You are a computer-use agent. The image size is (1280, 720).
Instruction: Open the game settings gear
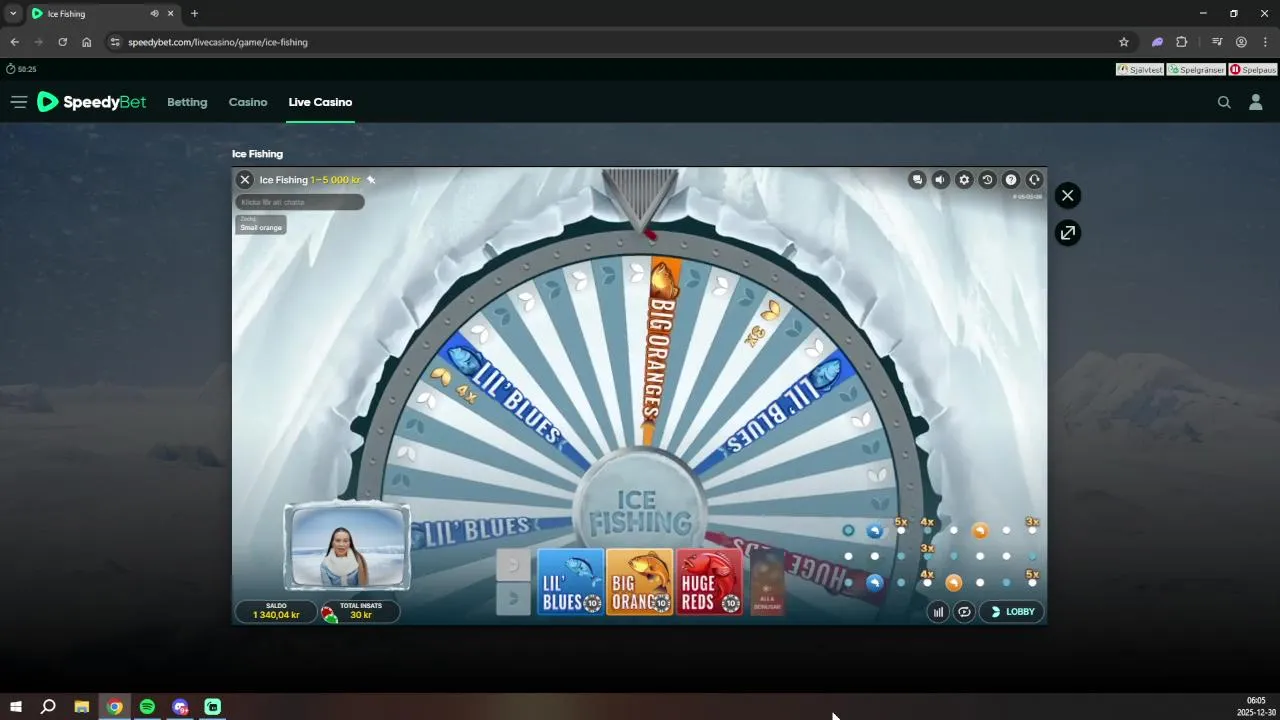tap(964, 180)
